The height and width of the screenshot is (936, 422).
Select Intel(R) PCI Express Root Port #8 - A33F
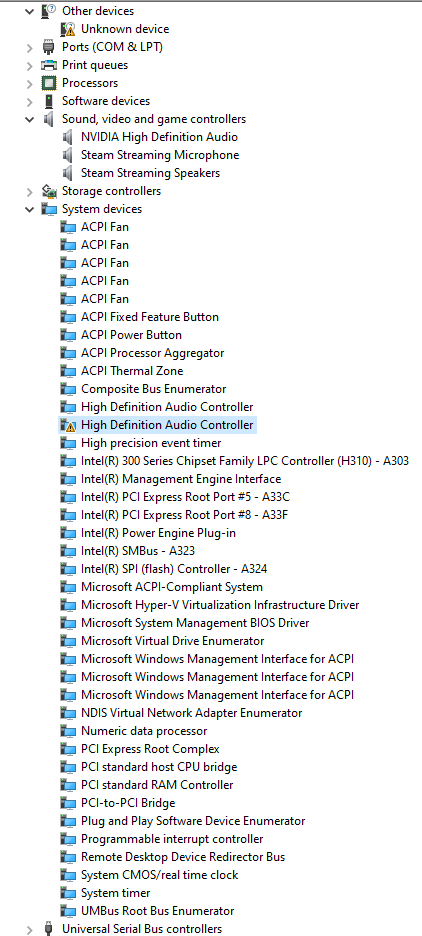[x=186, y=515]
